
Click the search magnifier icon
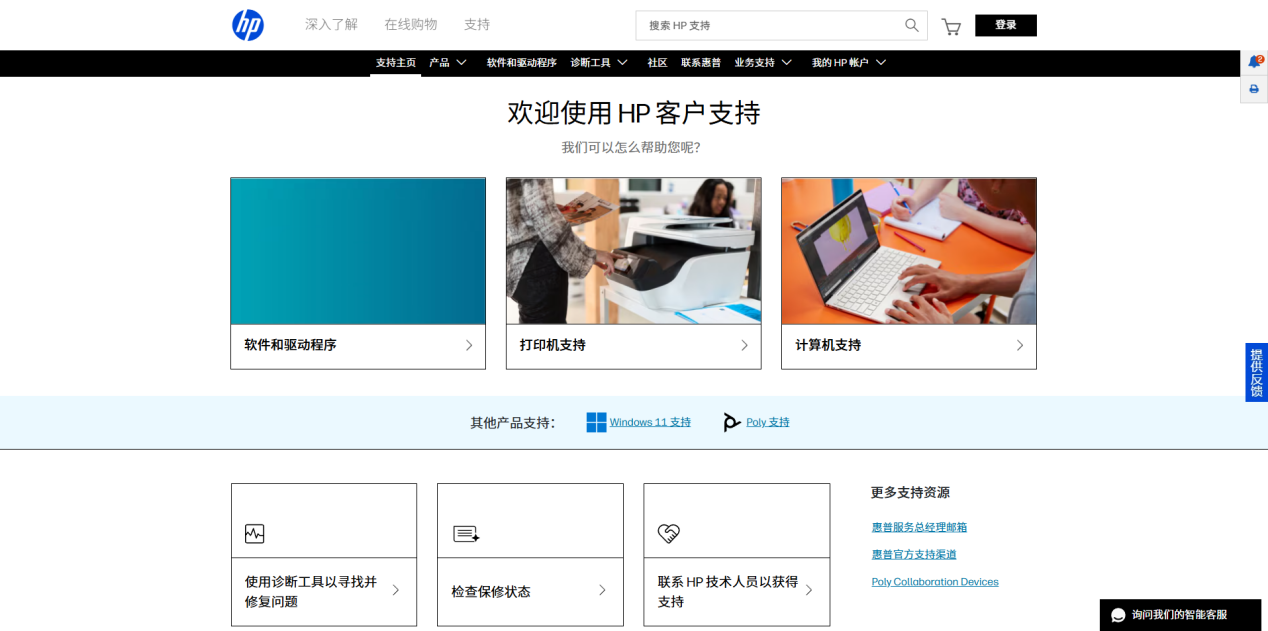point(911,25)
